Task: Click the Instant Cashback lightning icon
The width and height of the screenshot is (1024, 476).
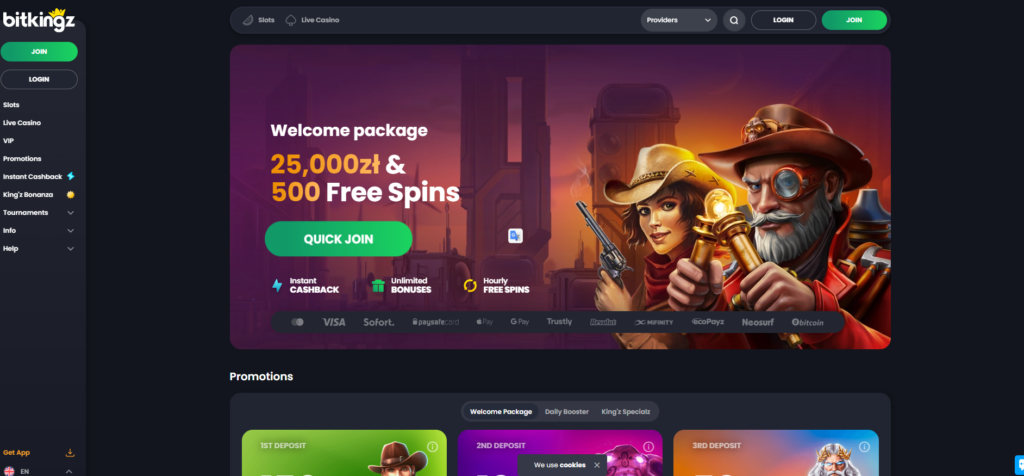Action: coord(71,176)
